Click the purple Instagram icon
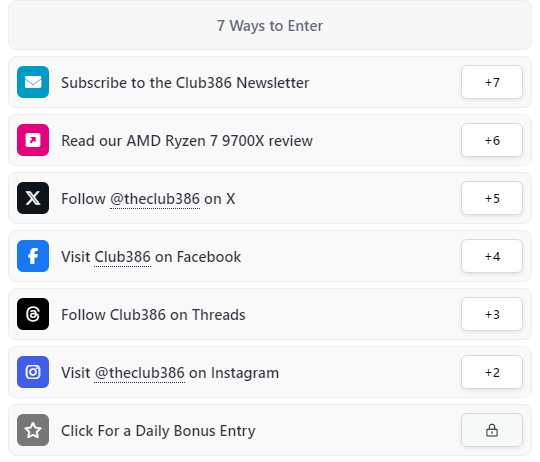Viewport: 540px width, 462px height. coord(33,372)
